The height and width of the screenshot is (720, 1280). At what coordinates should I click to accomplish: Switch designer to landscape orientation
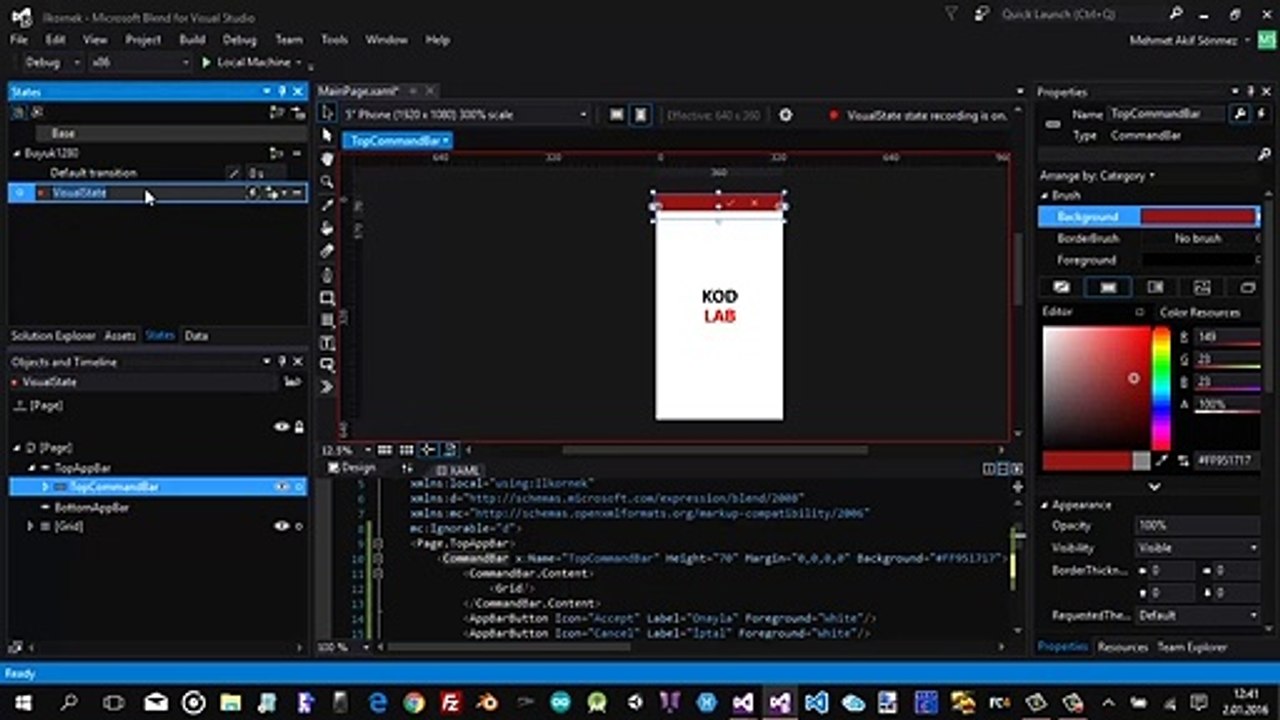(x=617, y=115)
